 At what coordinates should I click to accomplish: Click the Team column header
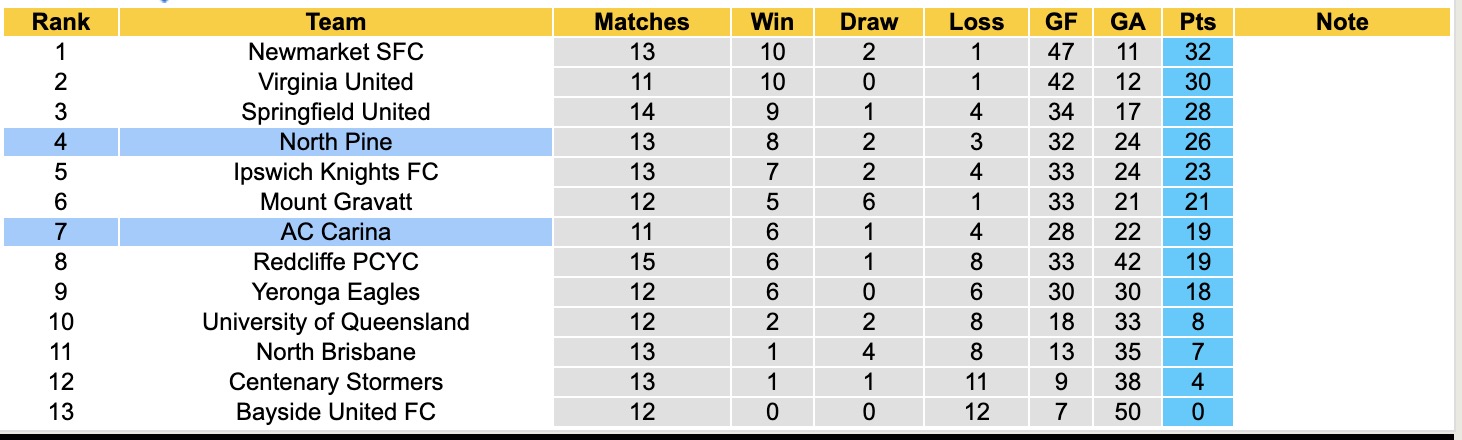click(336, 22)
